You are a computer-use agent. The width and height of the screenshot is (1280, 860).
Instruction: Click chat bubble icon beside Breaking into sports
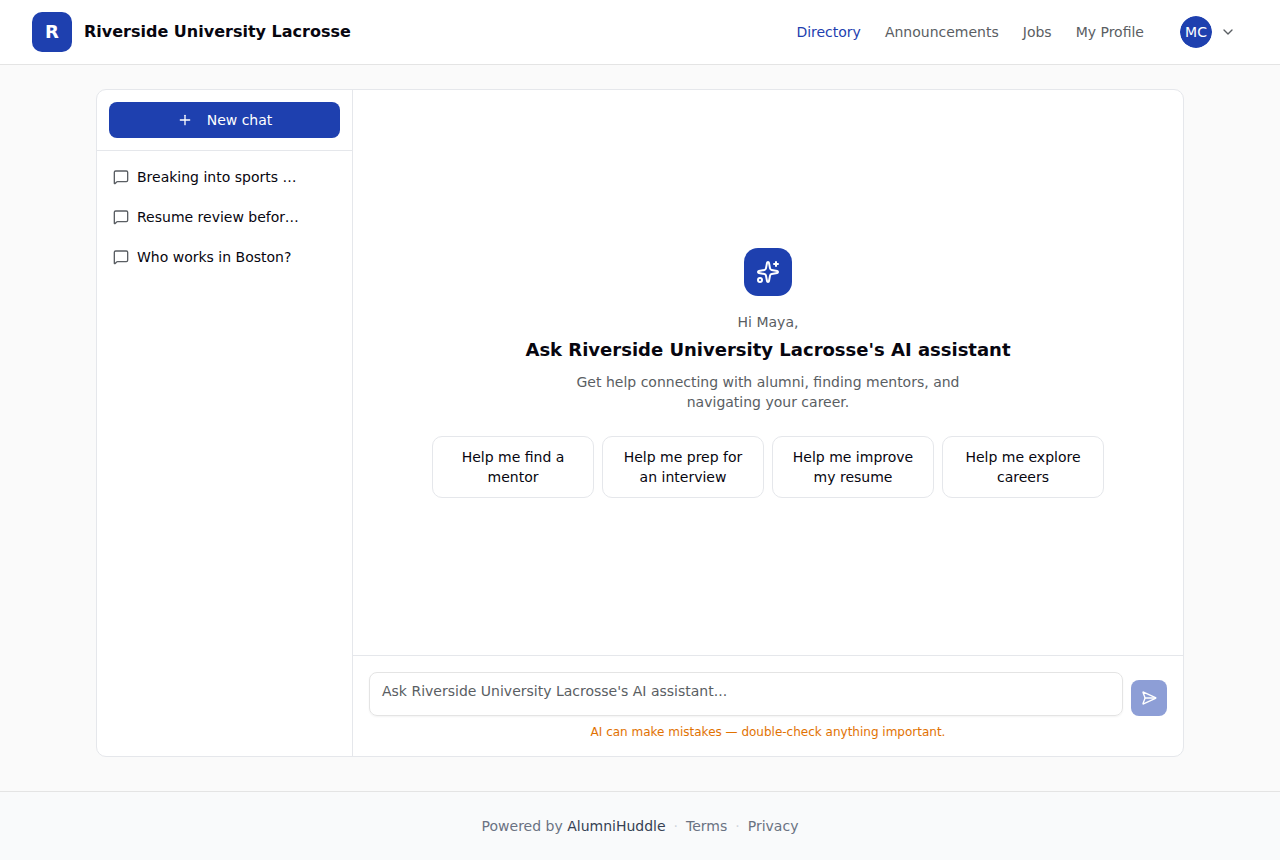coord(121,177)
